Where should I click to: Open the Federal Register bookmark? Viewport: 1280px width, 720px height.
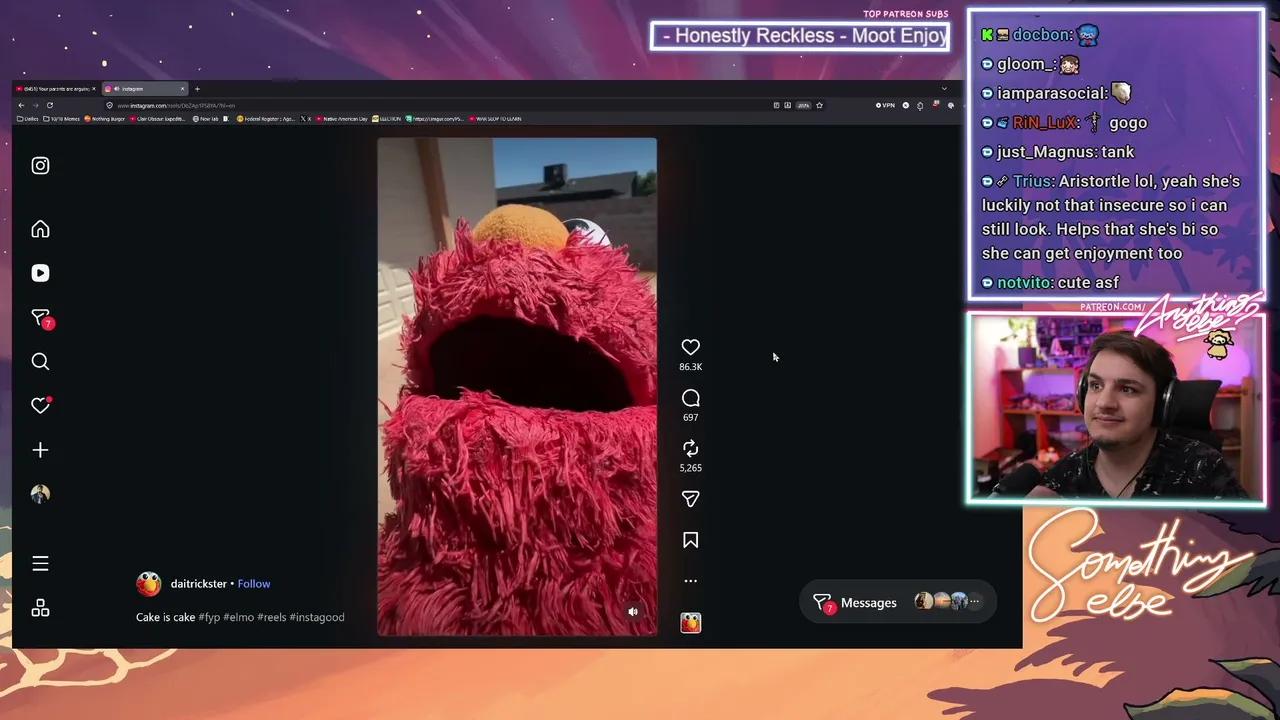(x=265, y=119)
